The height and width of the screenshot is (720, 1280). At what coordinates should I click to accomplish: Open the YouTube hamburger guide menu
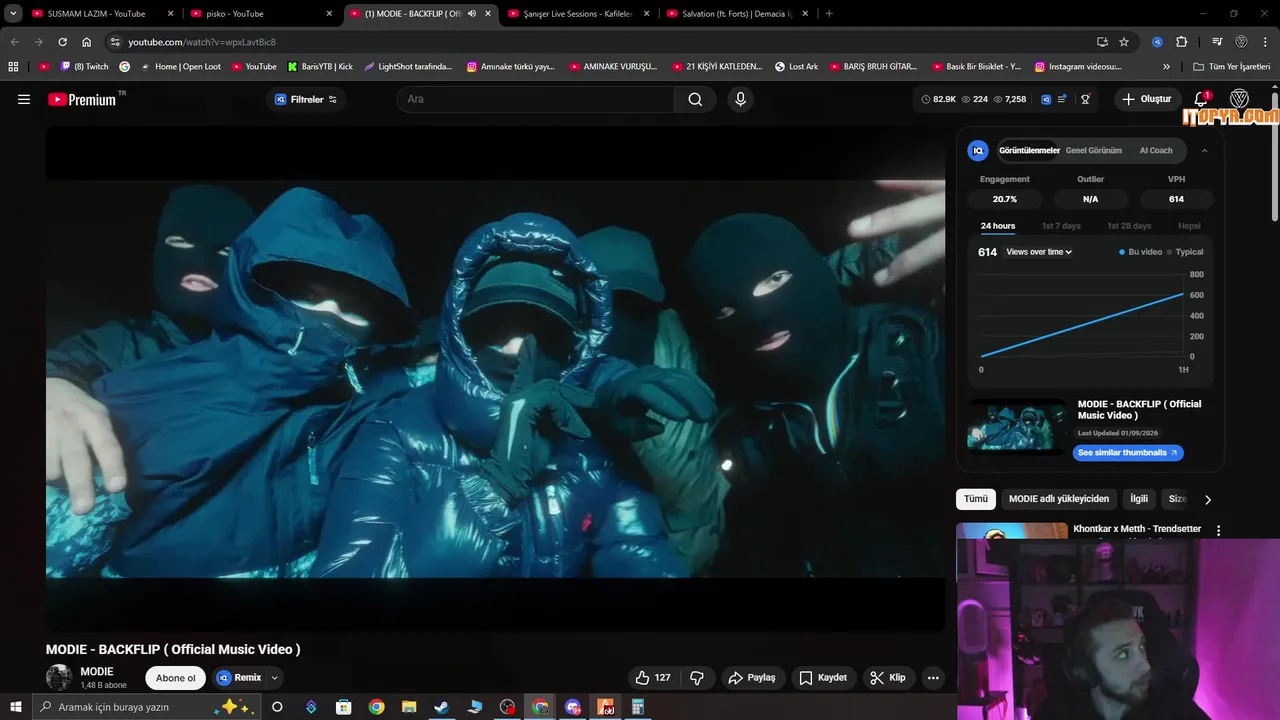[24, 99]
